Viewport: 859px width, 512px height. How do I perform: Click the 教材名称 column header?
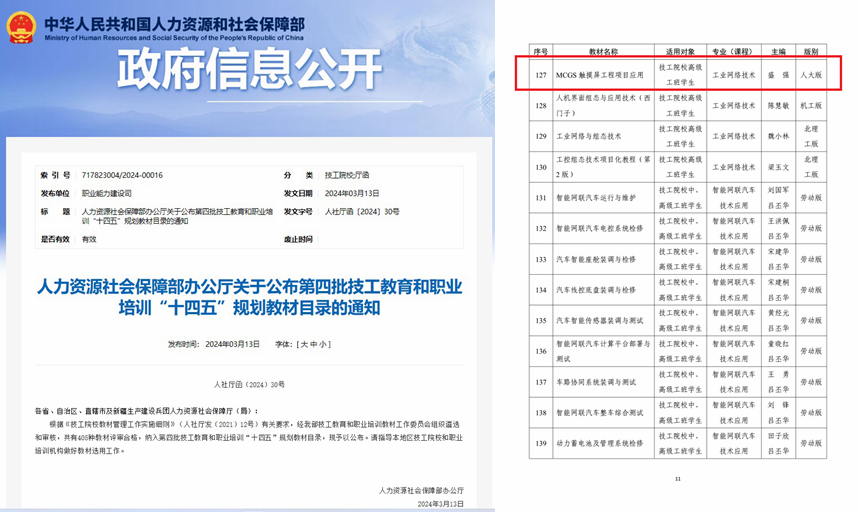[603, 50]
